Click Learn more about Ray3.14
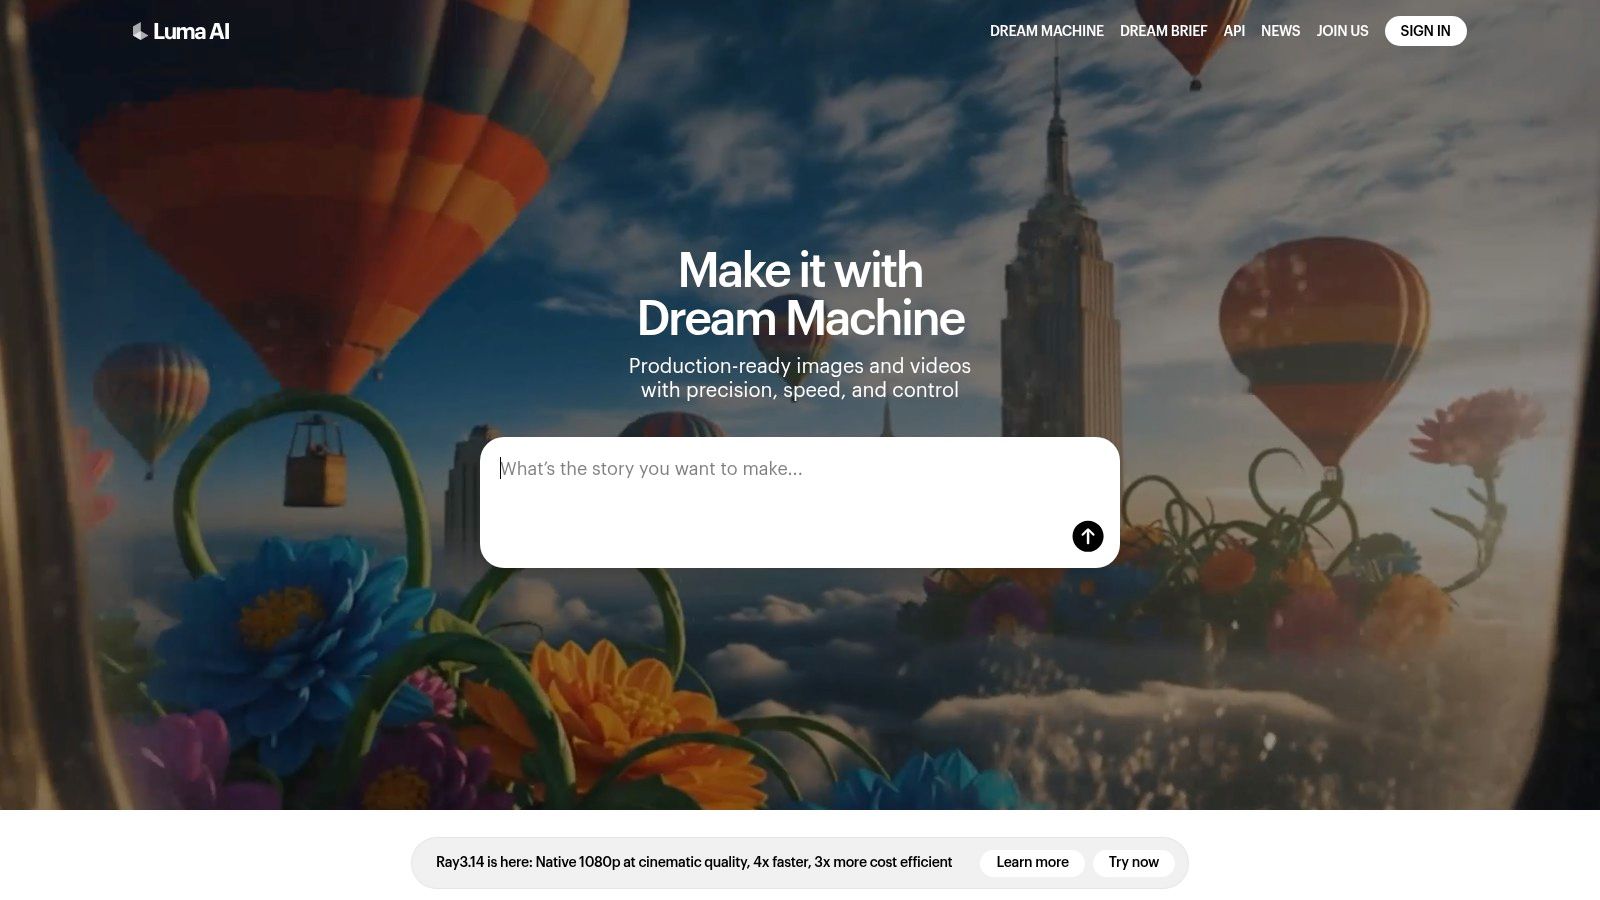Screen dimensions: 1600x900 [x=1032, y=863]
